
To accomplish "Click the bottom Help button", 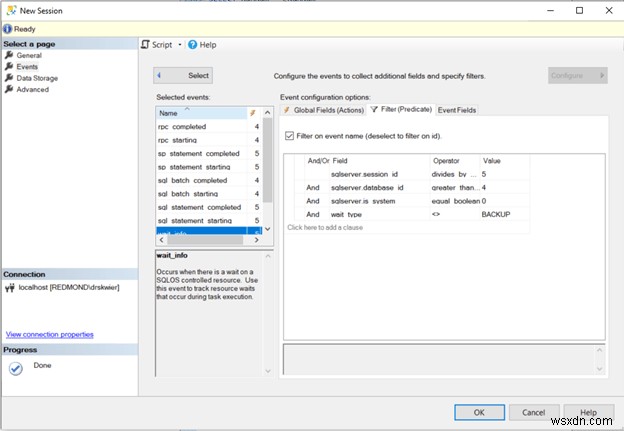I will click(x=588, y=413).
